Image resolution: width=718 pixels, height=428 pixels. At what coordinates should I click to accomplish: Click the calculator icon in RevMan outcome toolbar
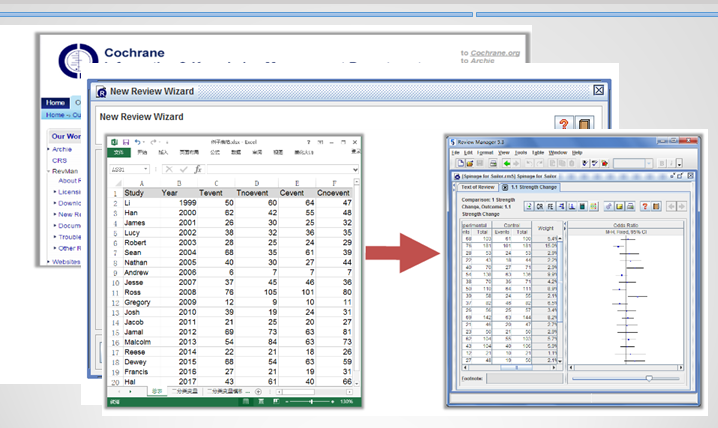tap(582, 206)
